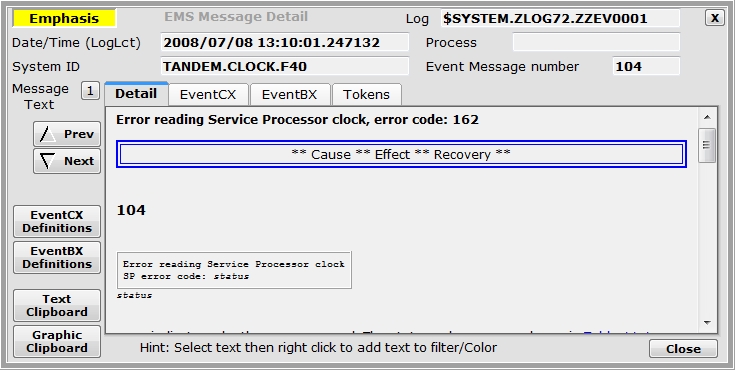The height and width of the screenshot is (370, 735).
Task: Click the Cause Effect Recovery banner
Action: pos(401,154)
